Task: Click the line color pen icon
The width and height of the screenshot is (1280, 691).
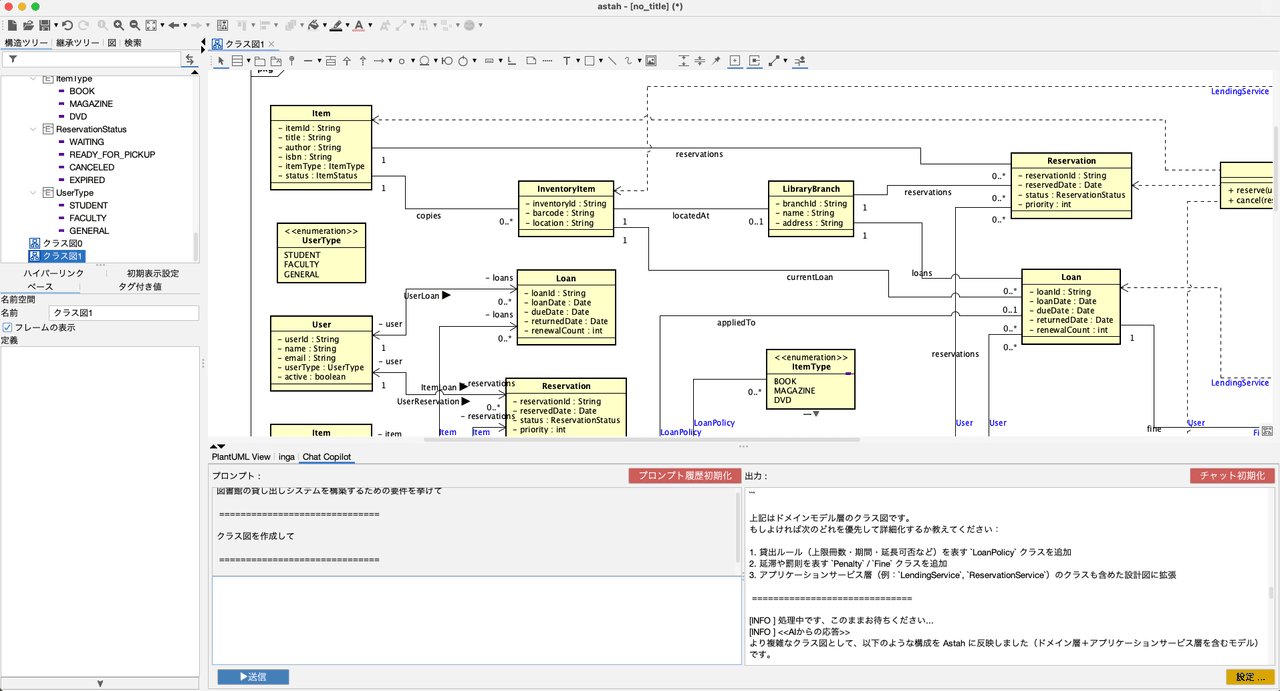Action: [x=336, y=24]
